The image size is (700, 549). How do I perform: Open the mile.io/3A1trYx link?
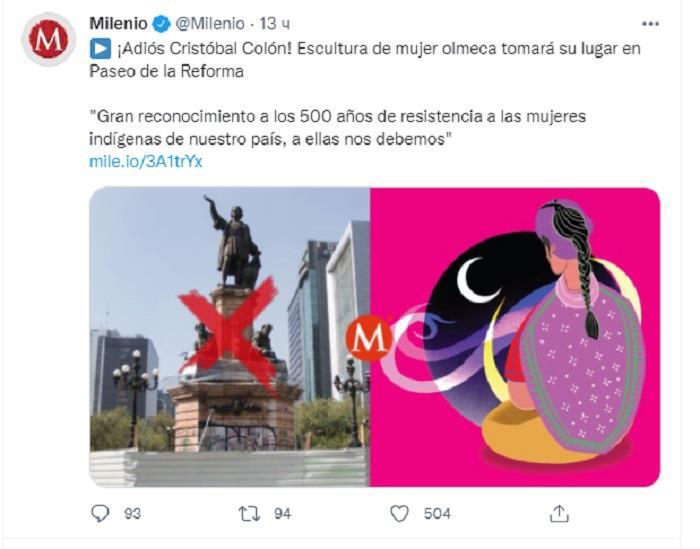coord(146,161)
